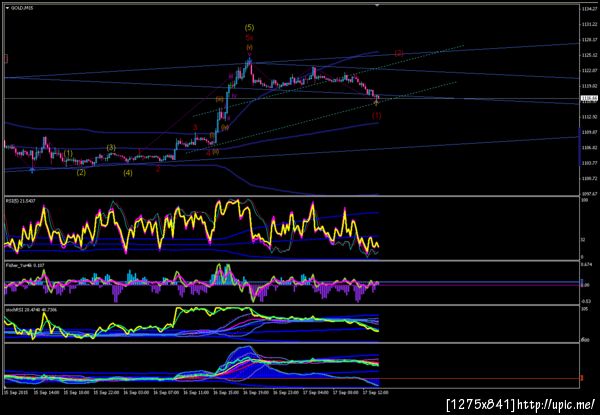Click the blue vertical bar on price axis
The height and width of the screenshot is (415, 600).
click(579, 147)
